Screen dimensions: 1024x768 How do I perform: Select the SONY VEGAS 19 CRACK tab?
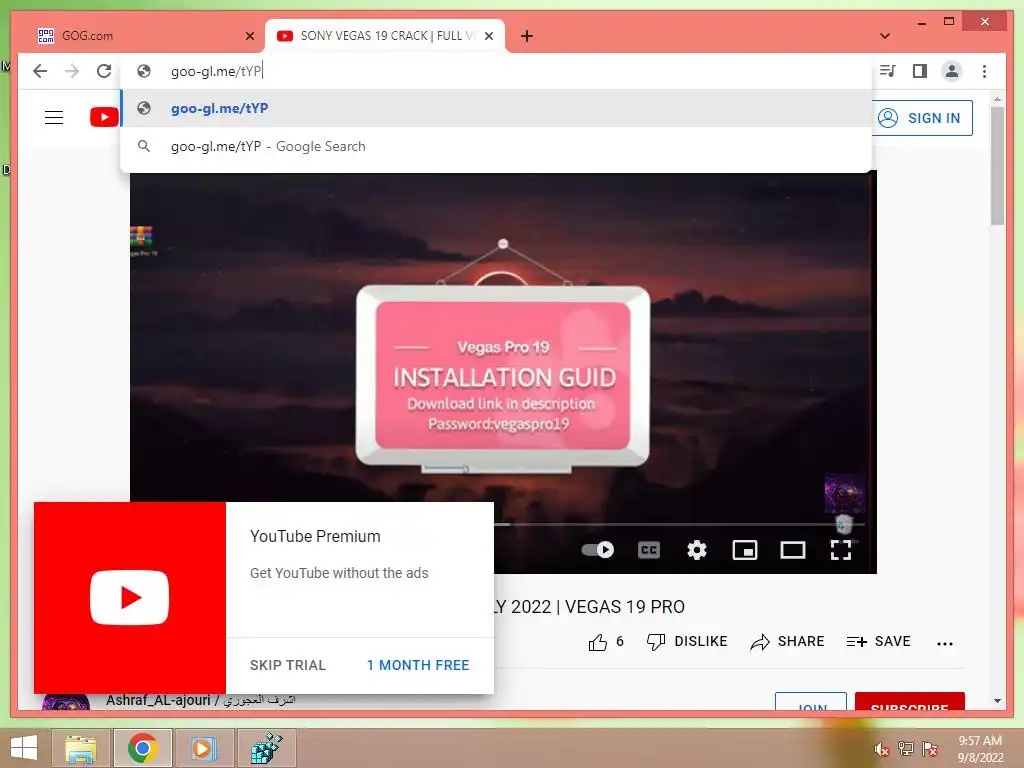click(385, 36)
